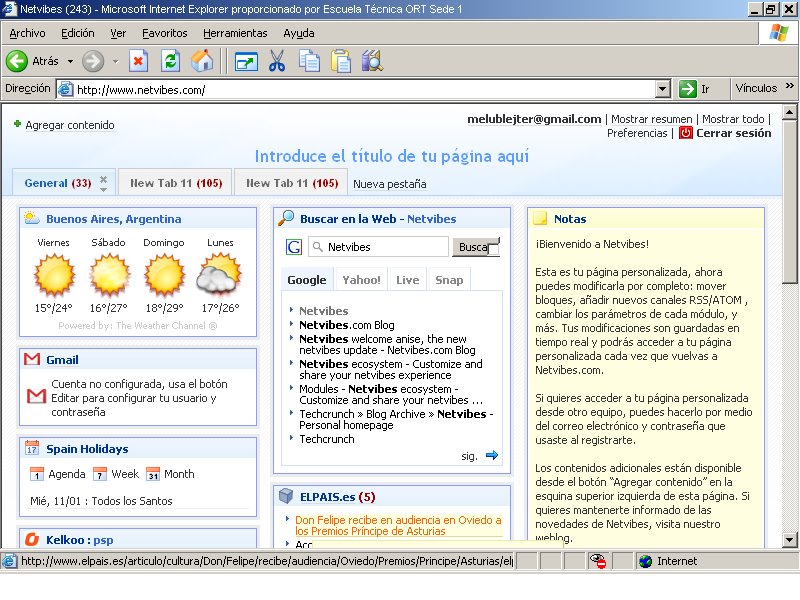Expand the address bar dropdown
The height and width of the screenshot is (600, 800).
pyautogui.click(x=662, y=89)
